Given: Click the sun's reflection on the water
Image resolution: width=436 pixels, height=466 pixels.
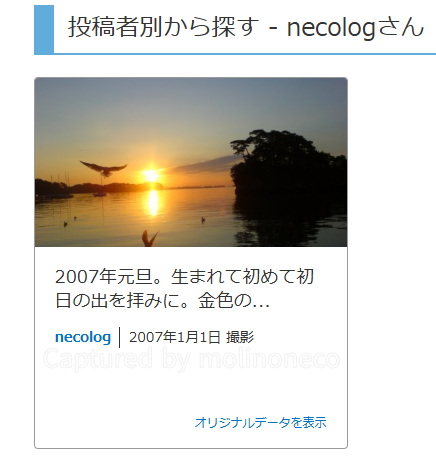Looking at the screenshot, I should (x=153, y=203).
